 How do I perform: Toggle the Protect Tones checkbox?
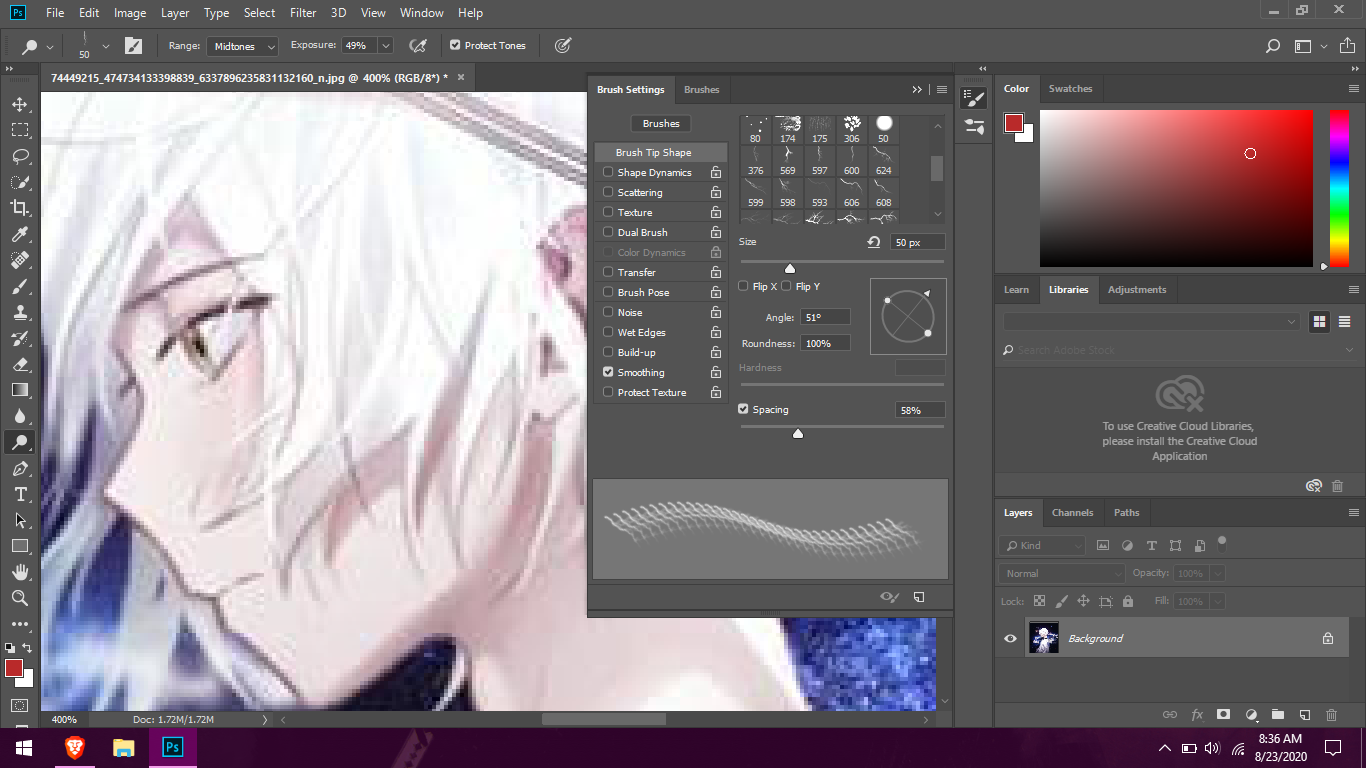[x=455, y=45]
